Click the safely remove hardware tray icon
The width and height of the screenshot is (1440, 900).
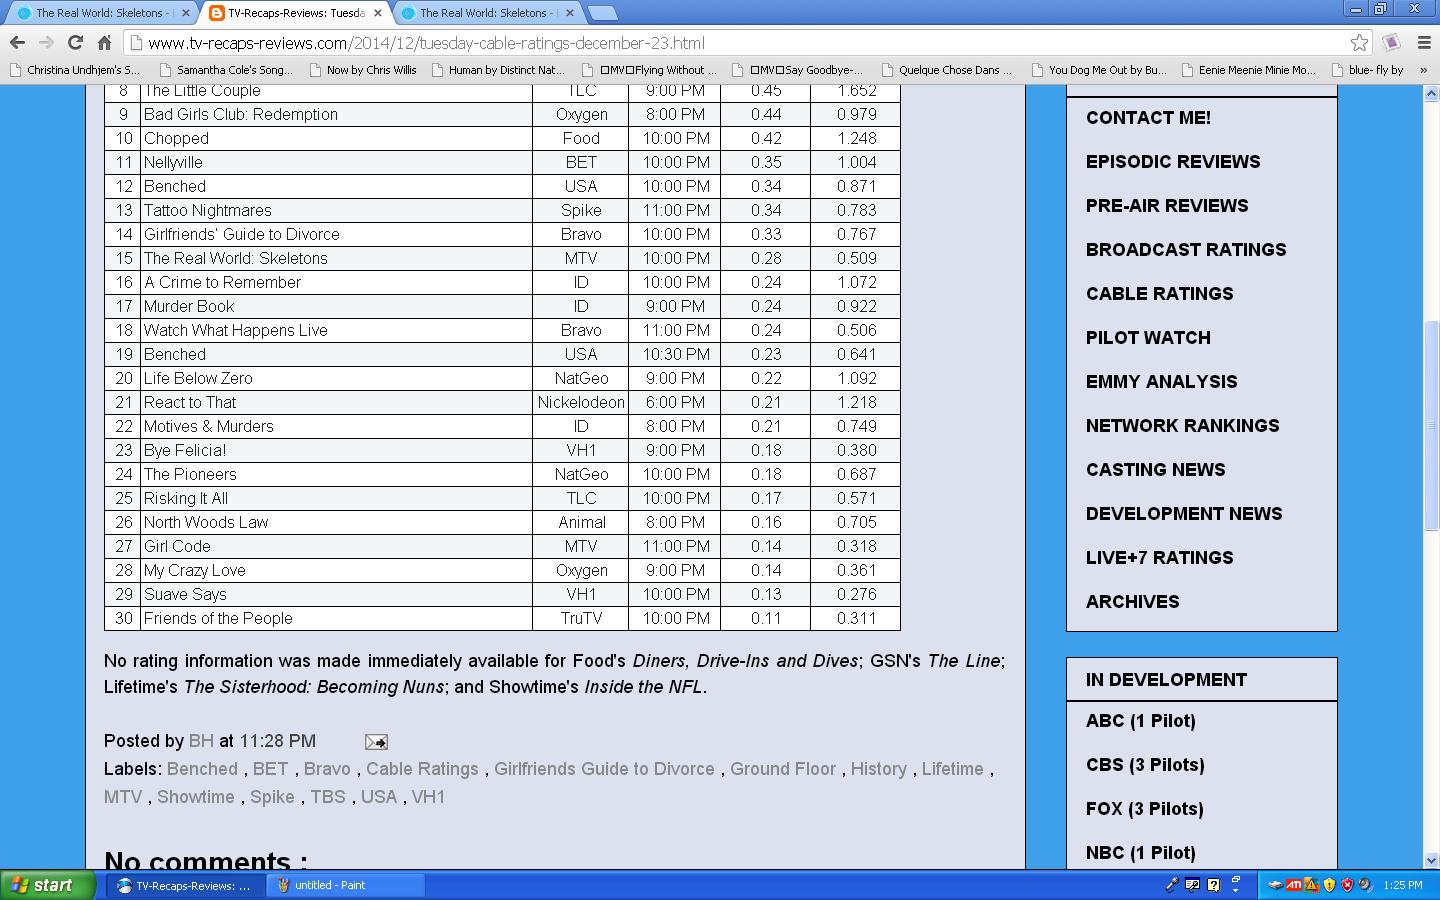click(x=1275, y=885)
